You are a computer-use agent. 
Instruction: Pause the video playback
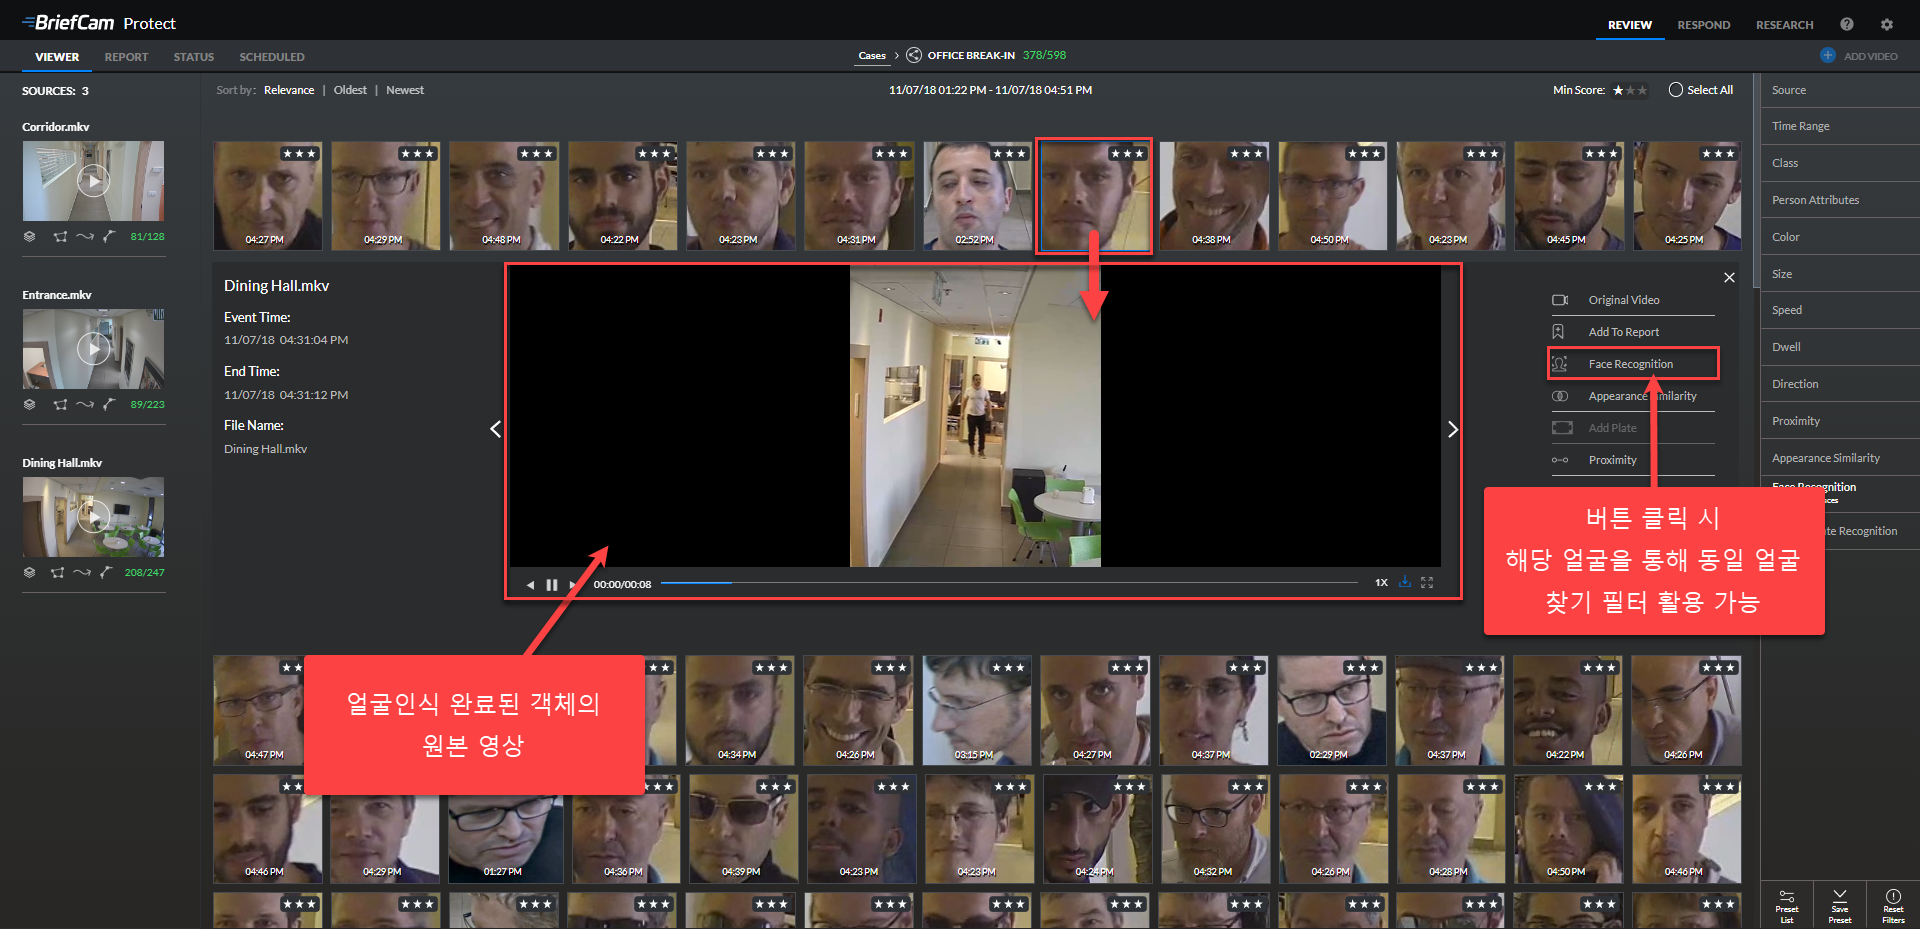point(552,585)
